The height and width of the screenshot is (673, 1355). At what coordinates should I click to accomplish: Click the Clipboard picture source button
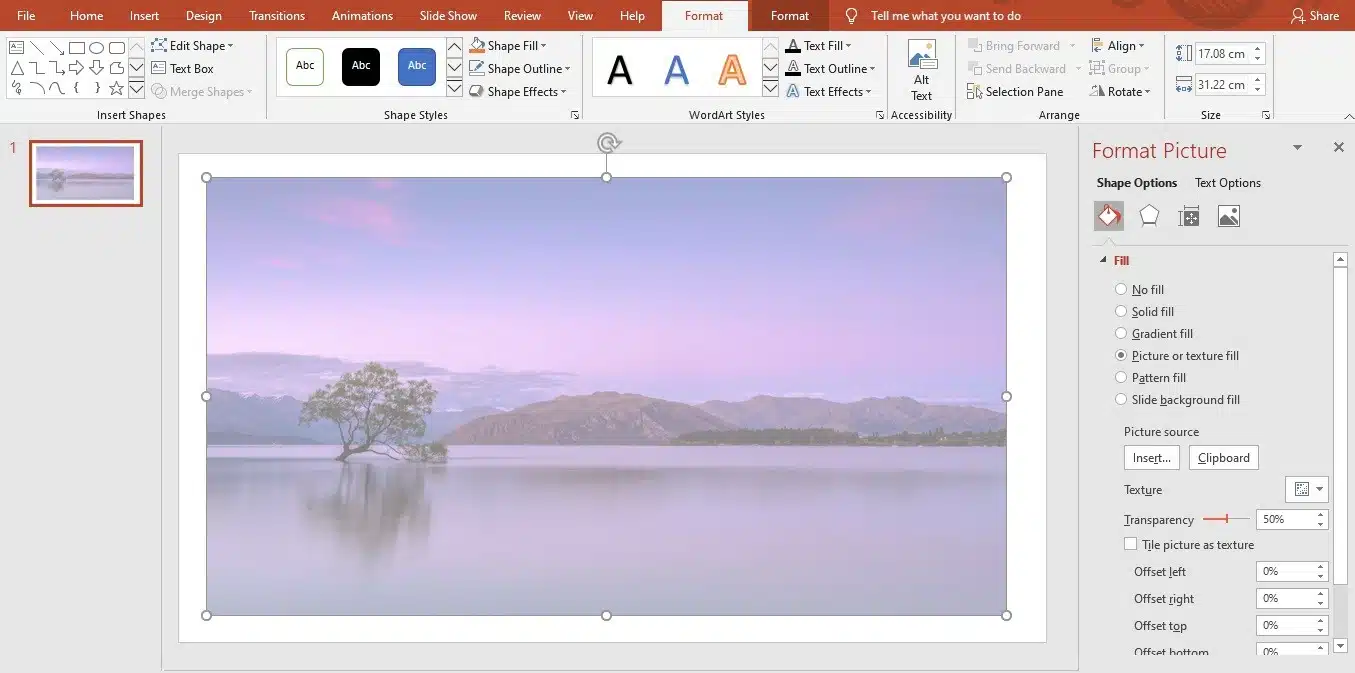click(1223, 457)
